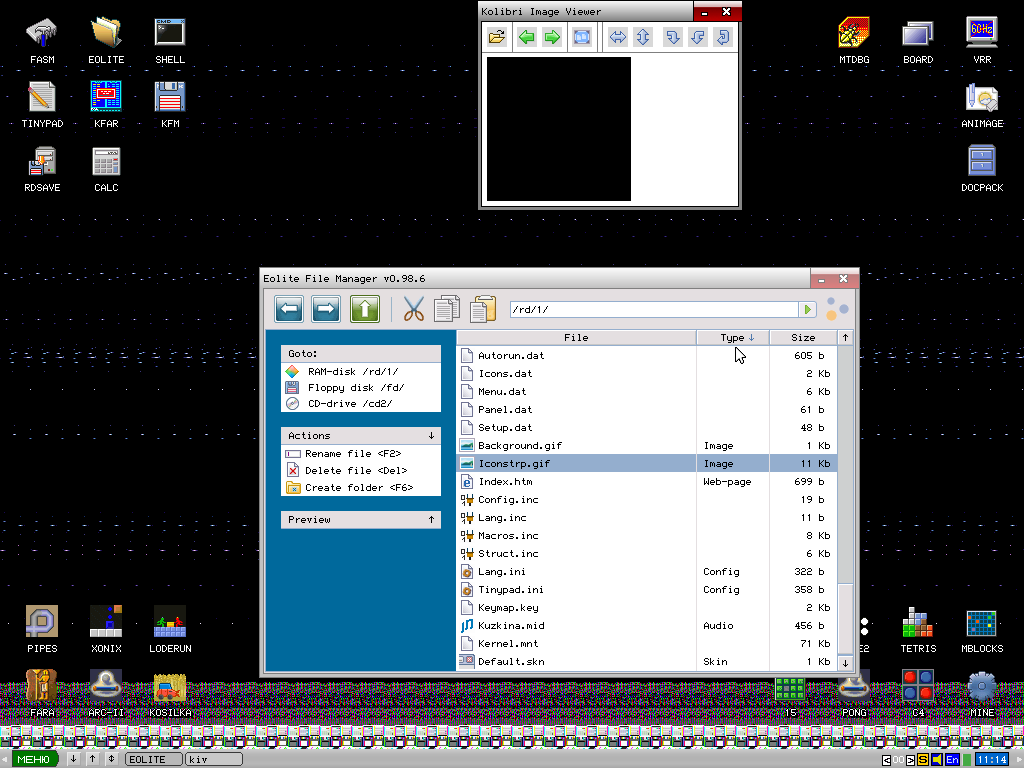Open the MEHIO start menu
Screen dimensions: 1024x768
click(x=35, y=760)
